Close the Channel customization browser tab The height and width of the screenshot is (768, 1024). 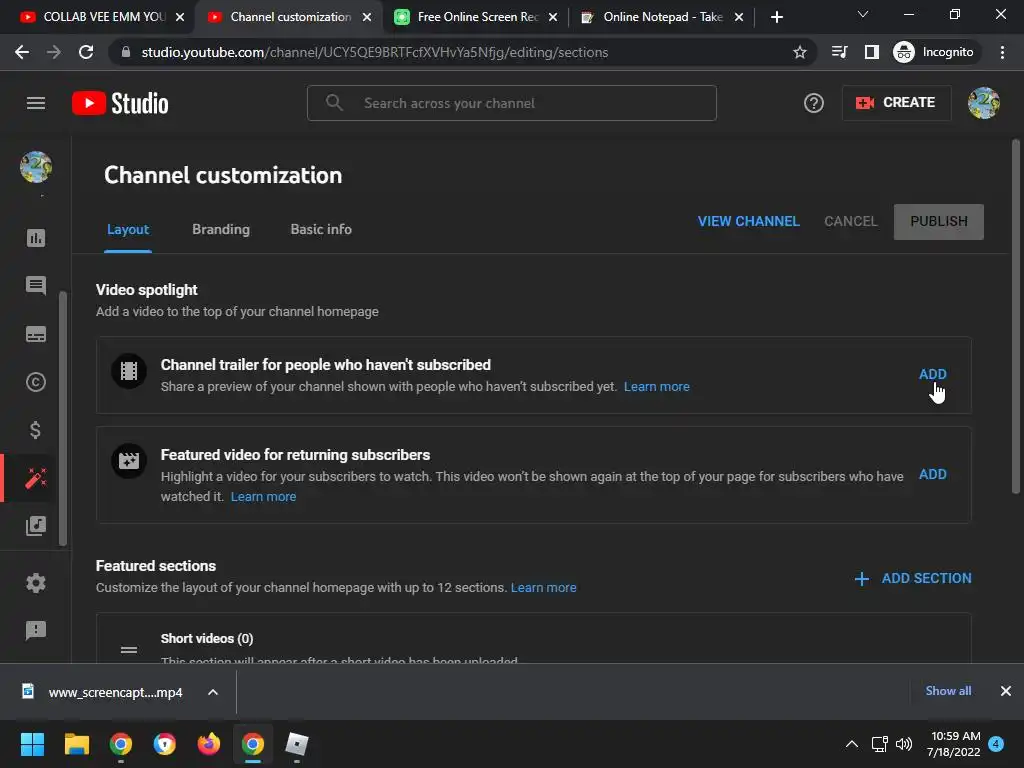pyautogui.click(x=367, y=17)
